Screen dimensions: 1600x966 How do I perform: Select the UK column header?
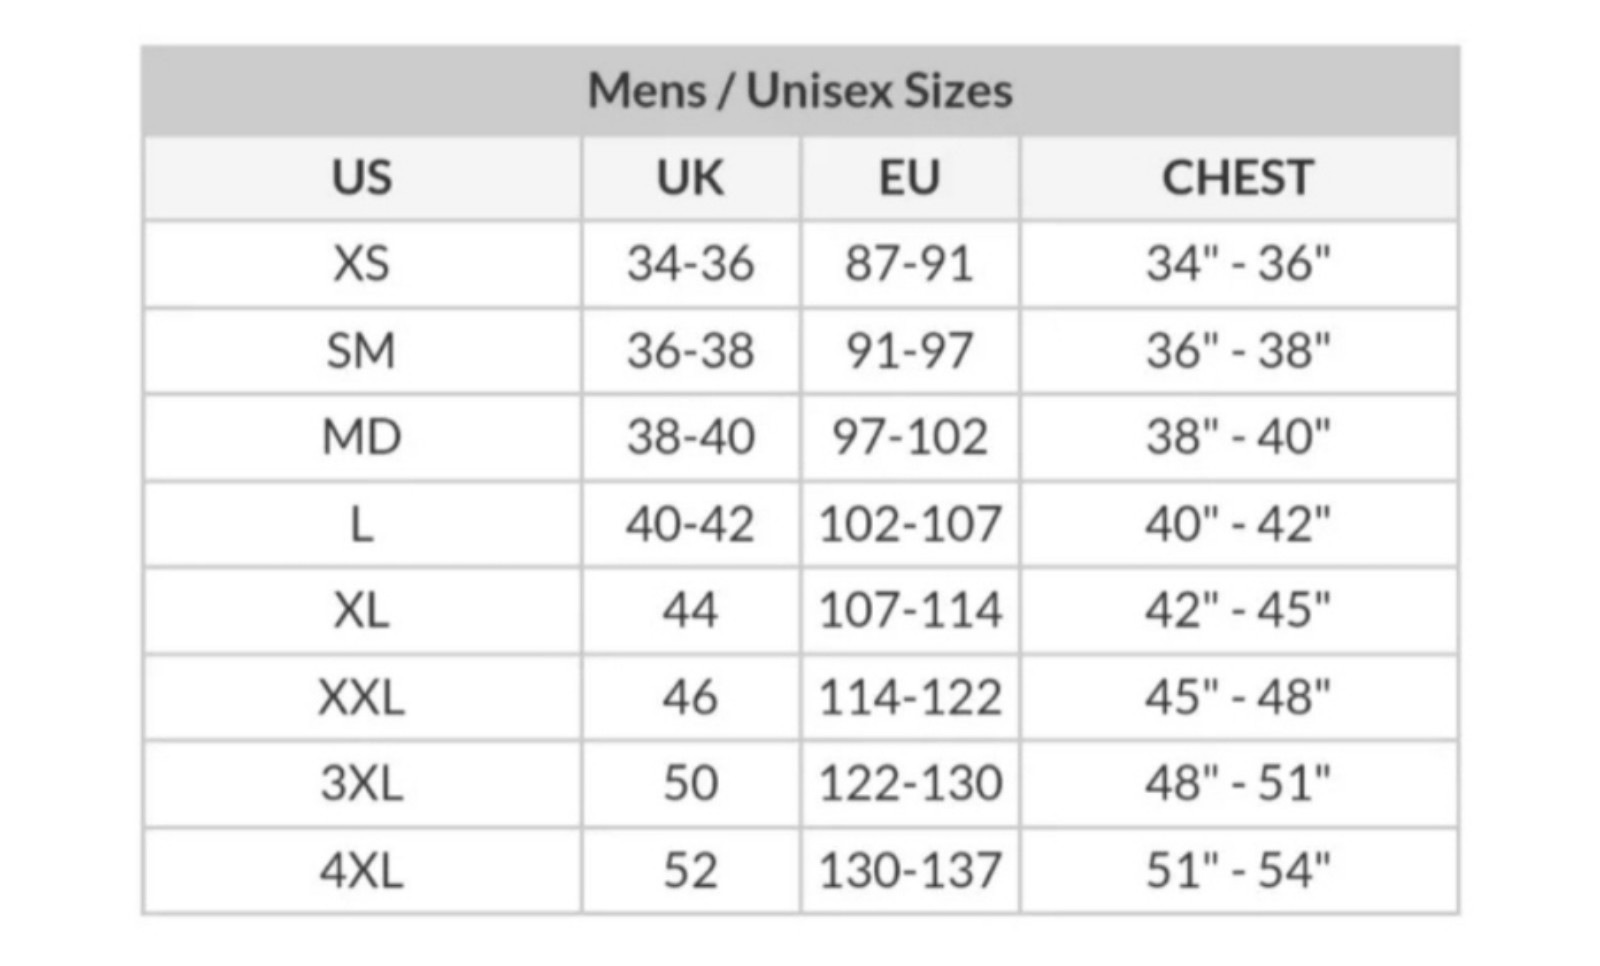[690, 178]
